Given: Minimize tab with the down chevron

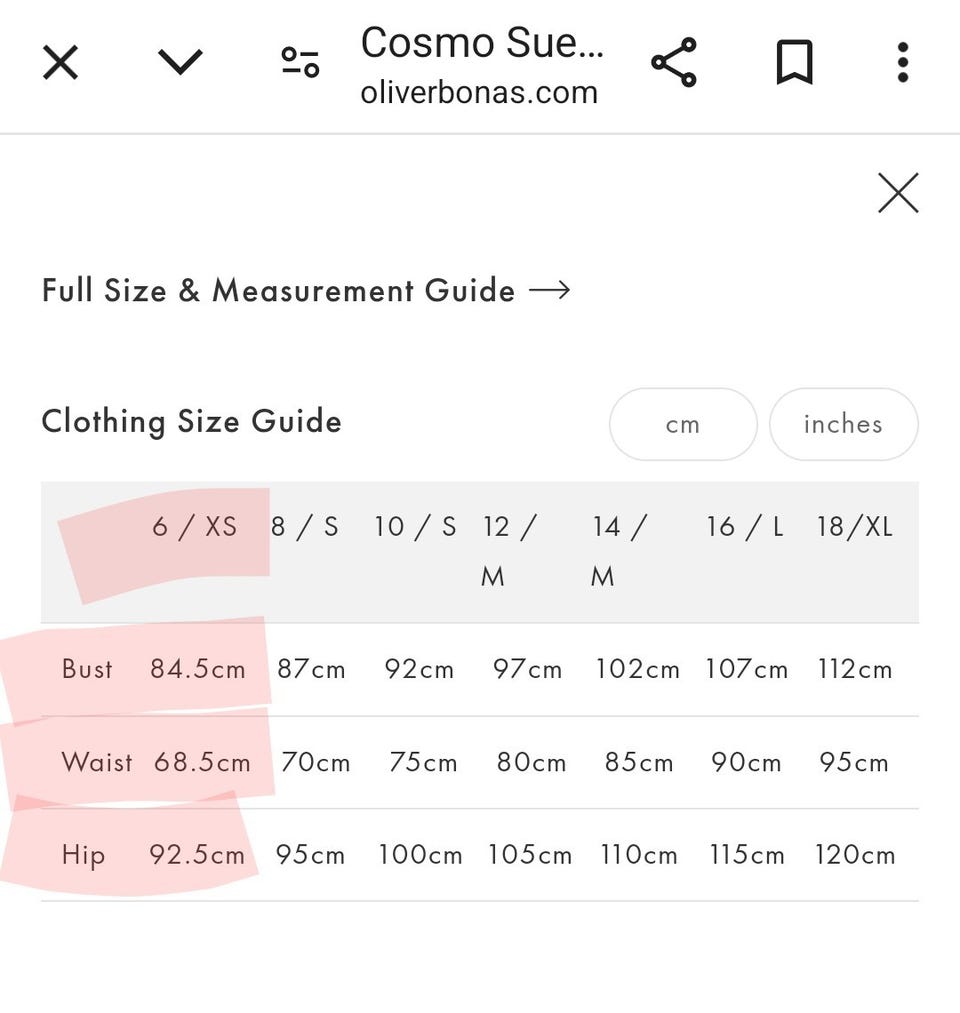Looking at the screenshot, I should coord(180,63).
